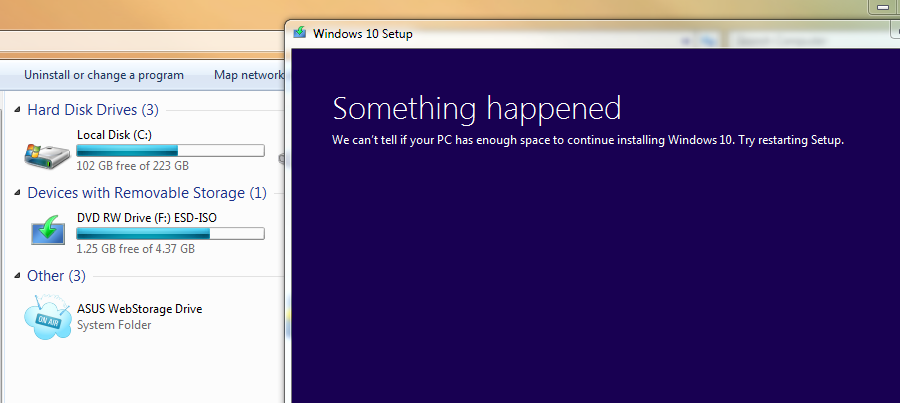Click the Try restarting Setup error message

point(588,140)
